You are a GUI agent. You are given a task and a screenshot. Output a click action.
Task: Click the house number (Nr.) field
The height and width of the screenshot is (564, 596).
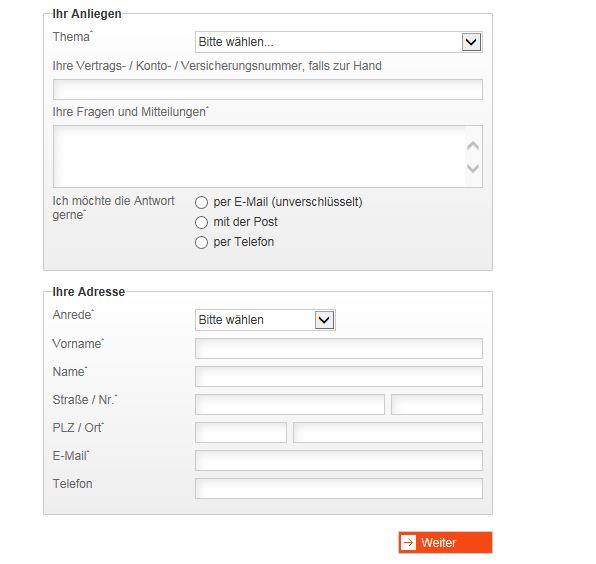[x=437, y=404]
